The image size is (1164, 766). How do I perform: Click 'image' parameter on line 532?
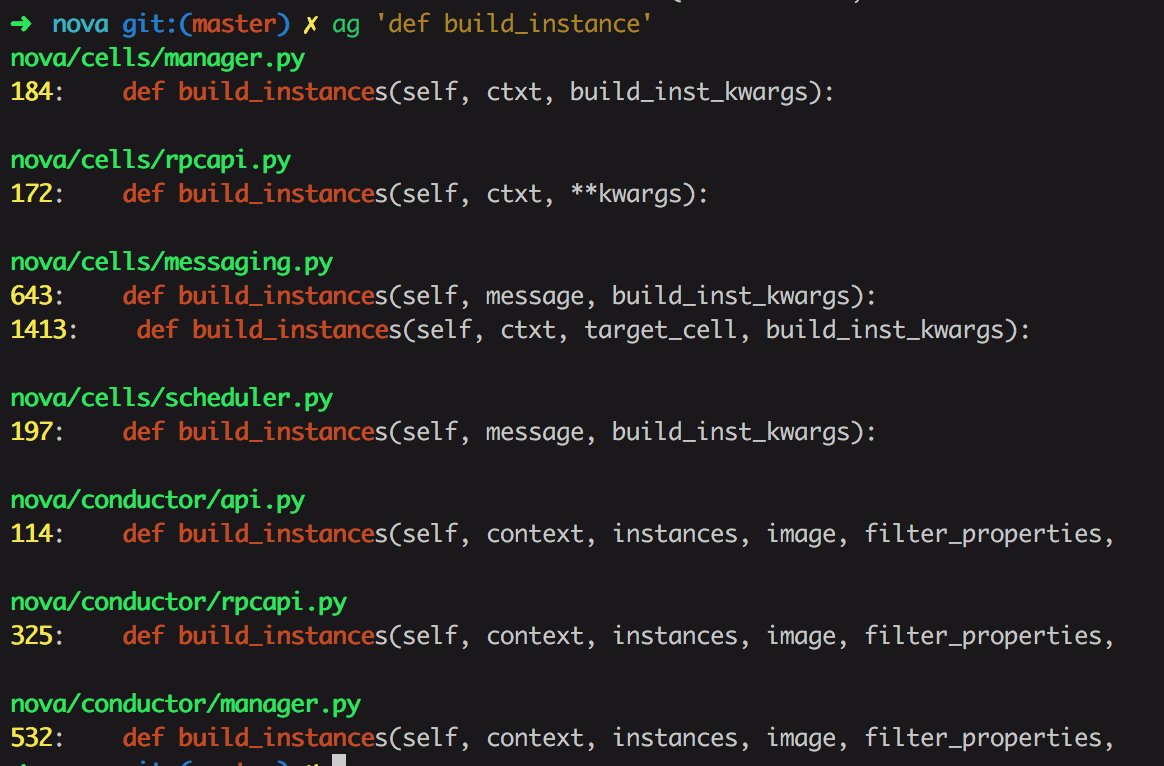802,738
